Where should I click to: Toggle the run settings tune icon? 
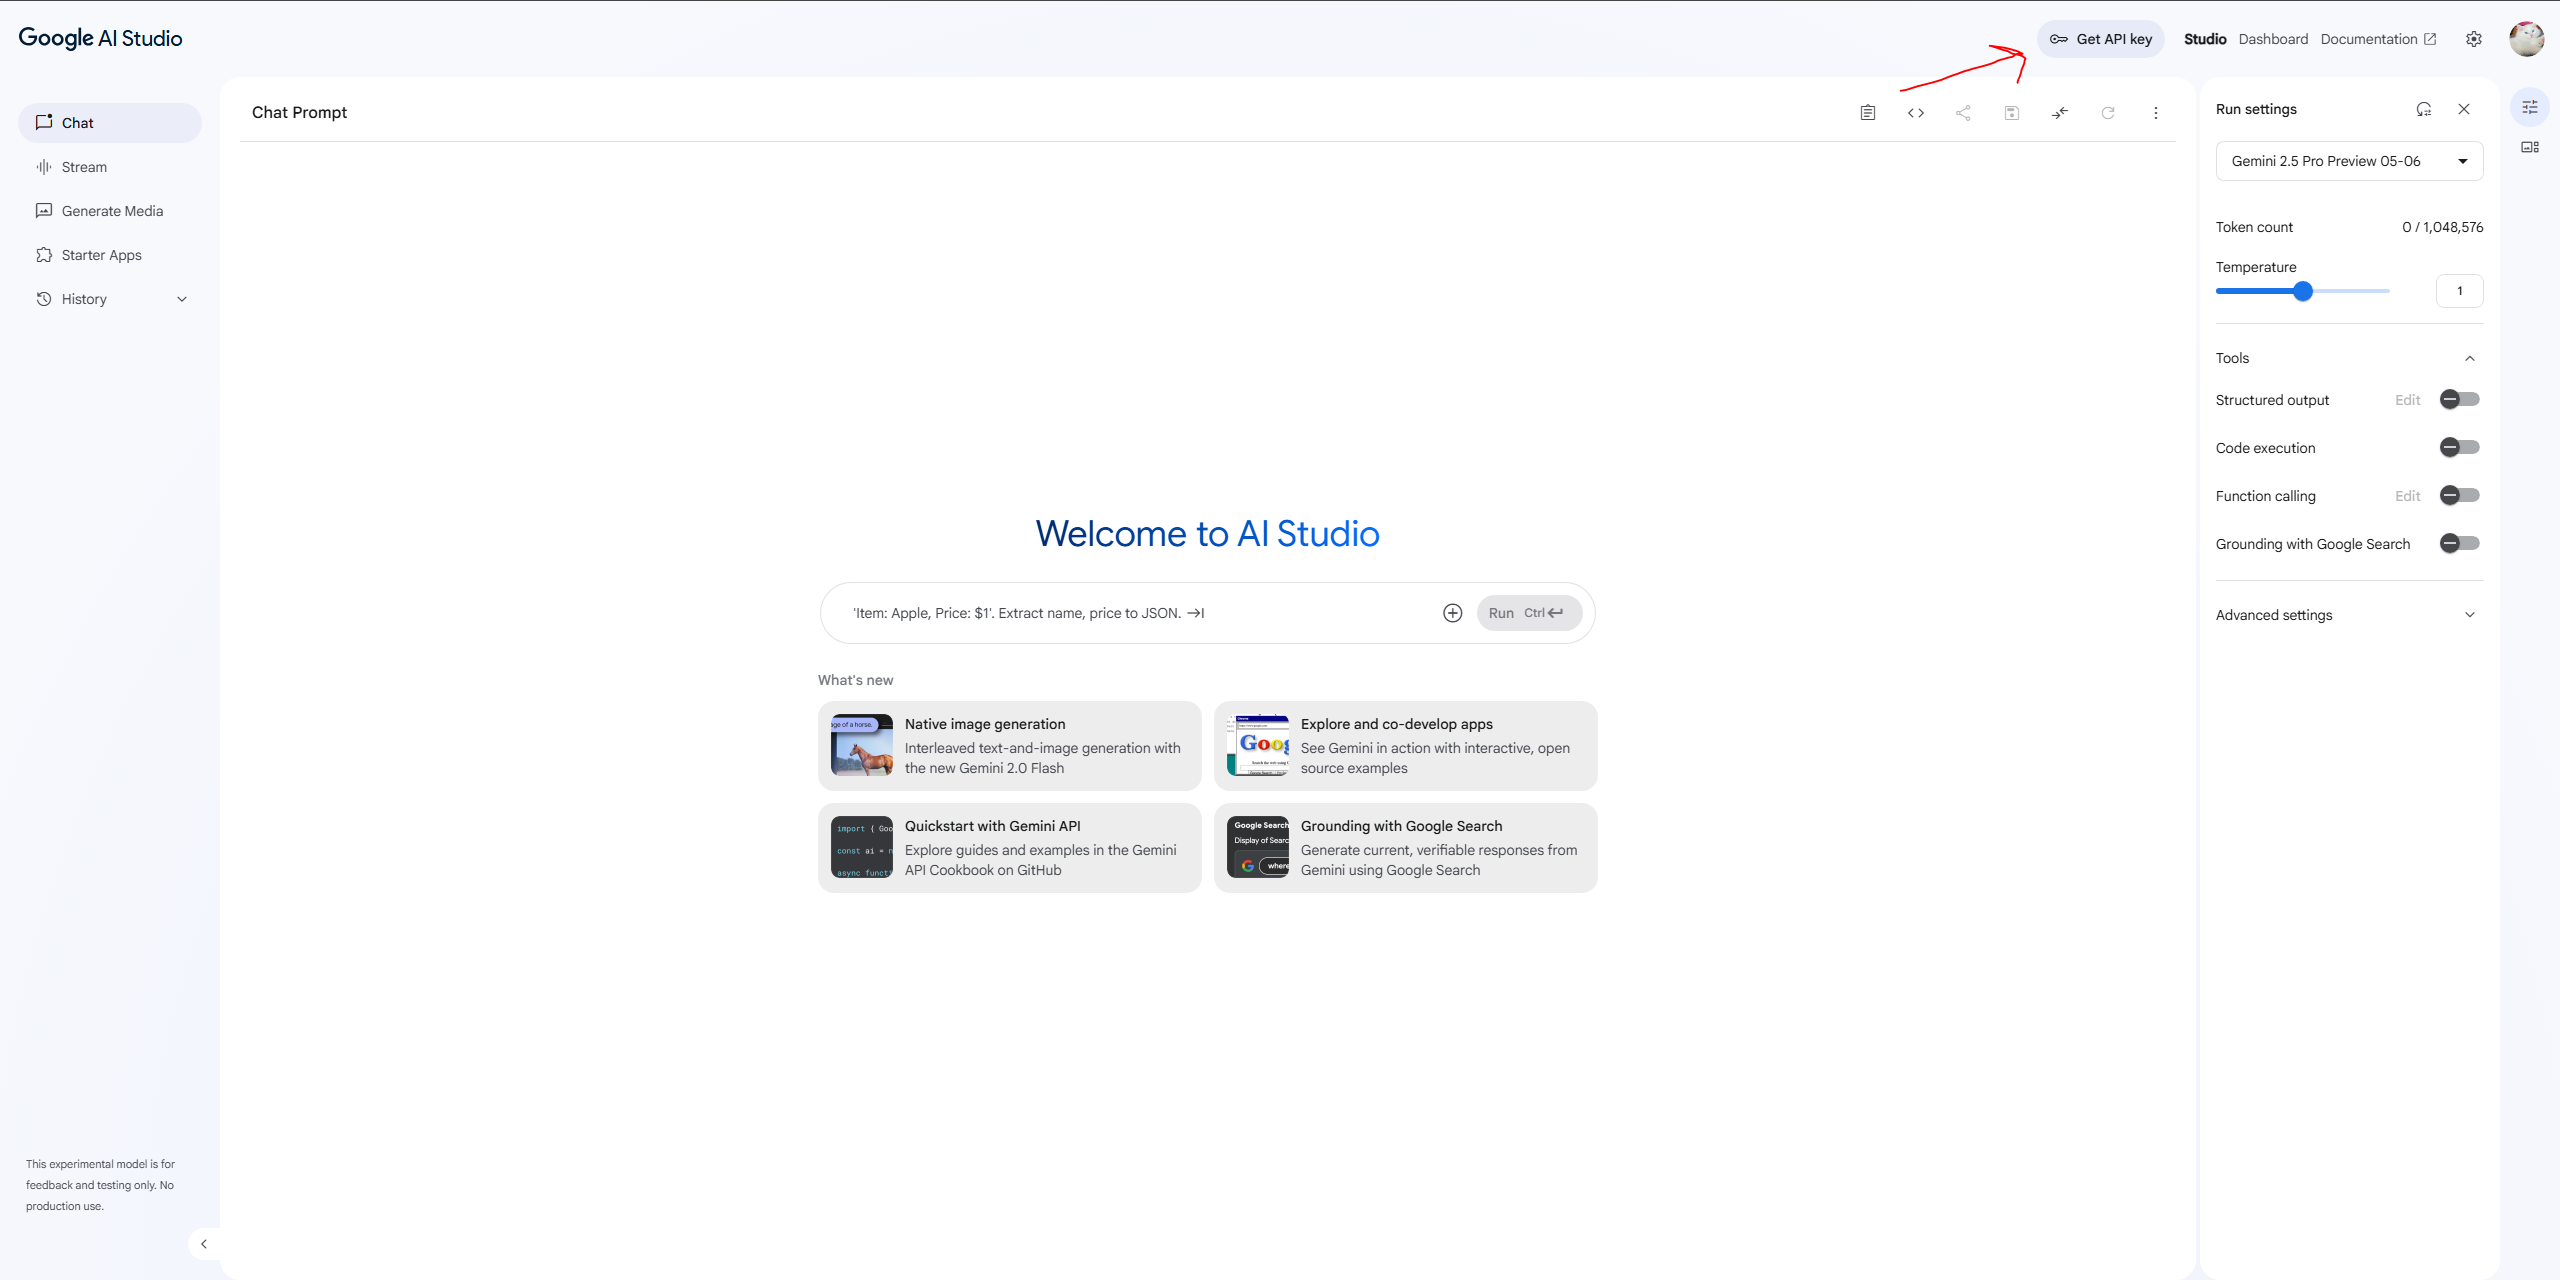tap(2530, 107)
